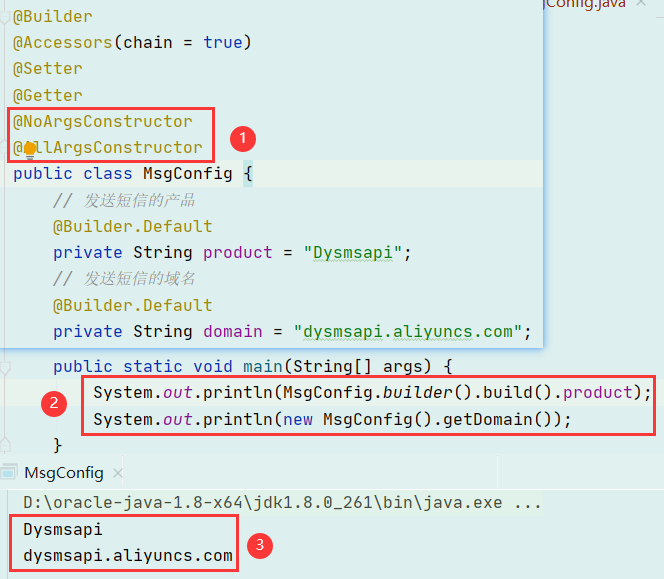Viewport: 664px width, 579px height.
Task: Click the main method name
Action: point(263,366)
